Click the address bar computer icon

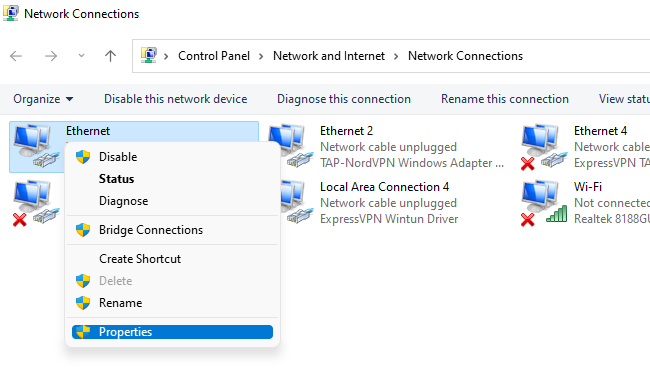point(149,55)
